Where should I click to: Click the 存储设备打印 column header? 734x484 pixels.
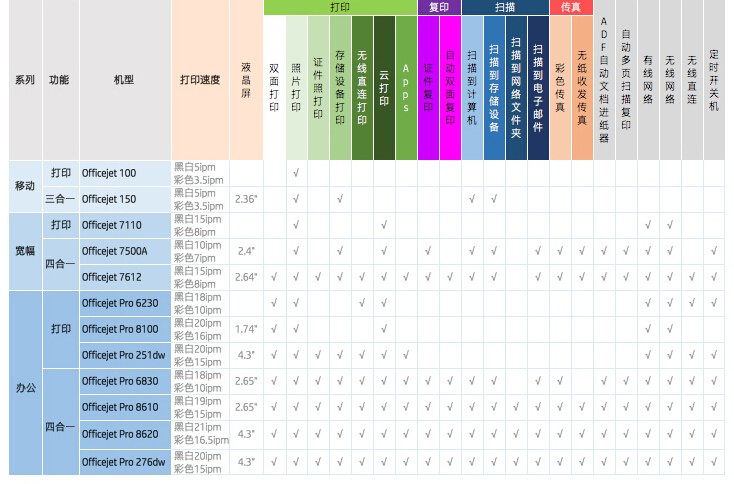340,88
